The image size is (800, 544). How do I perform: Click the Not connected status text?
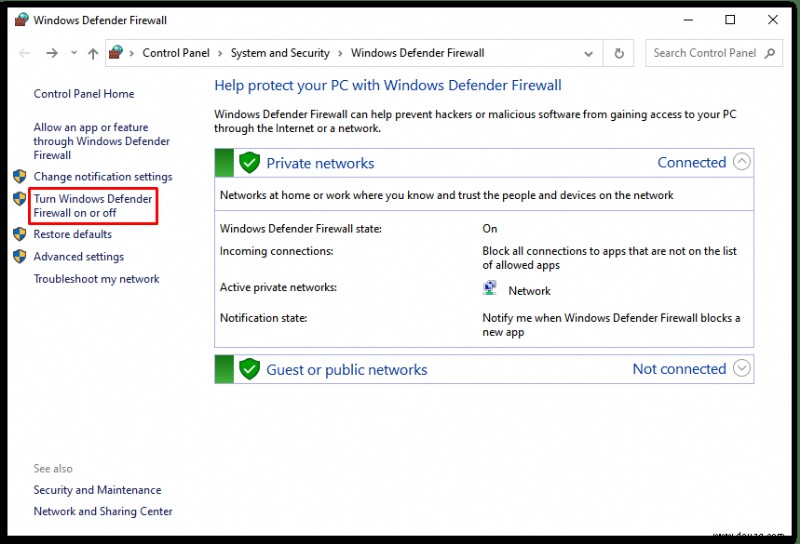679,368
